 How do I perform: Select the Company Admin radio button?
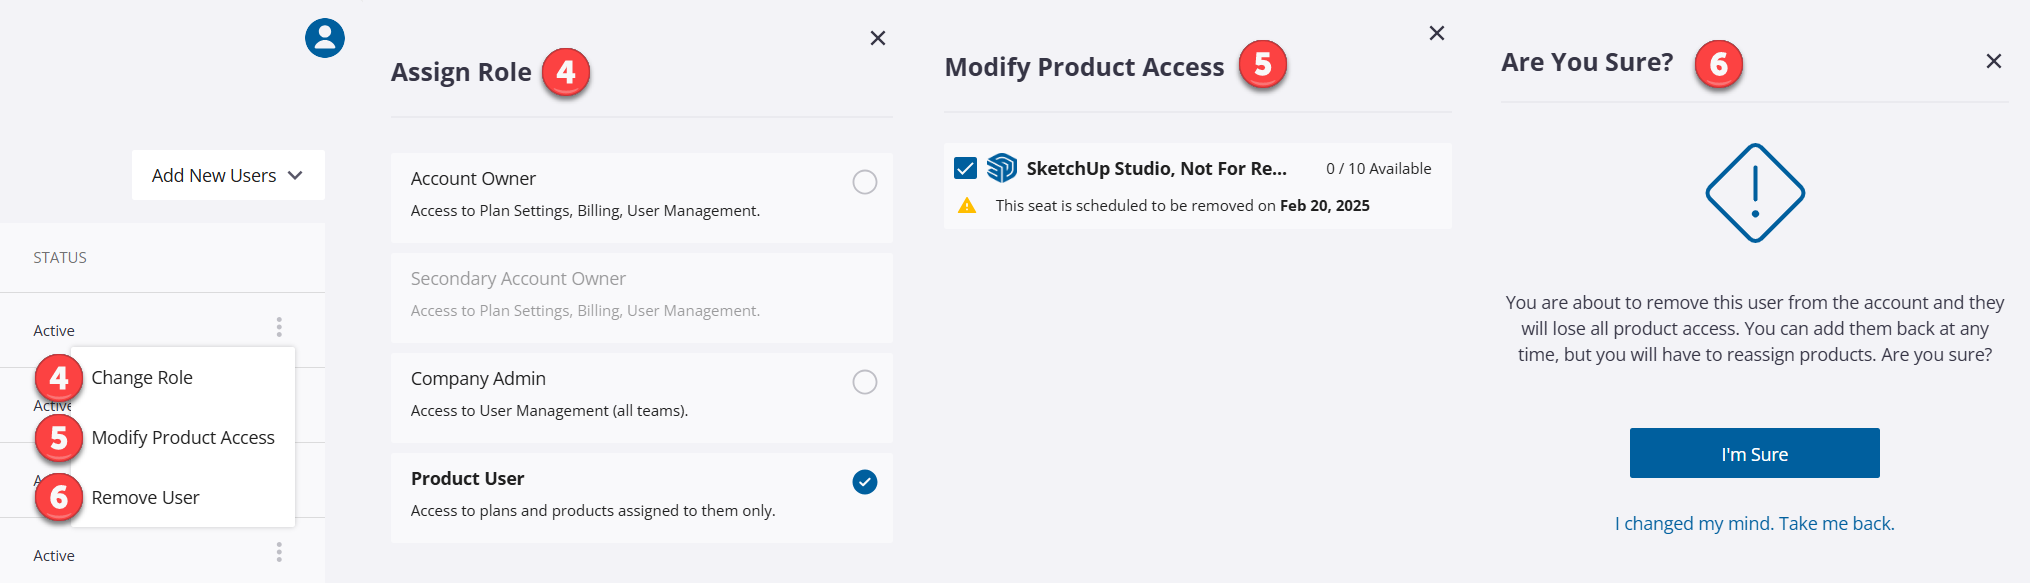[865, 382]
